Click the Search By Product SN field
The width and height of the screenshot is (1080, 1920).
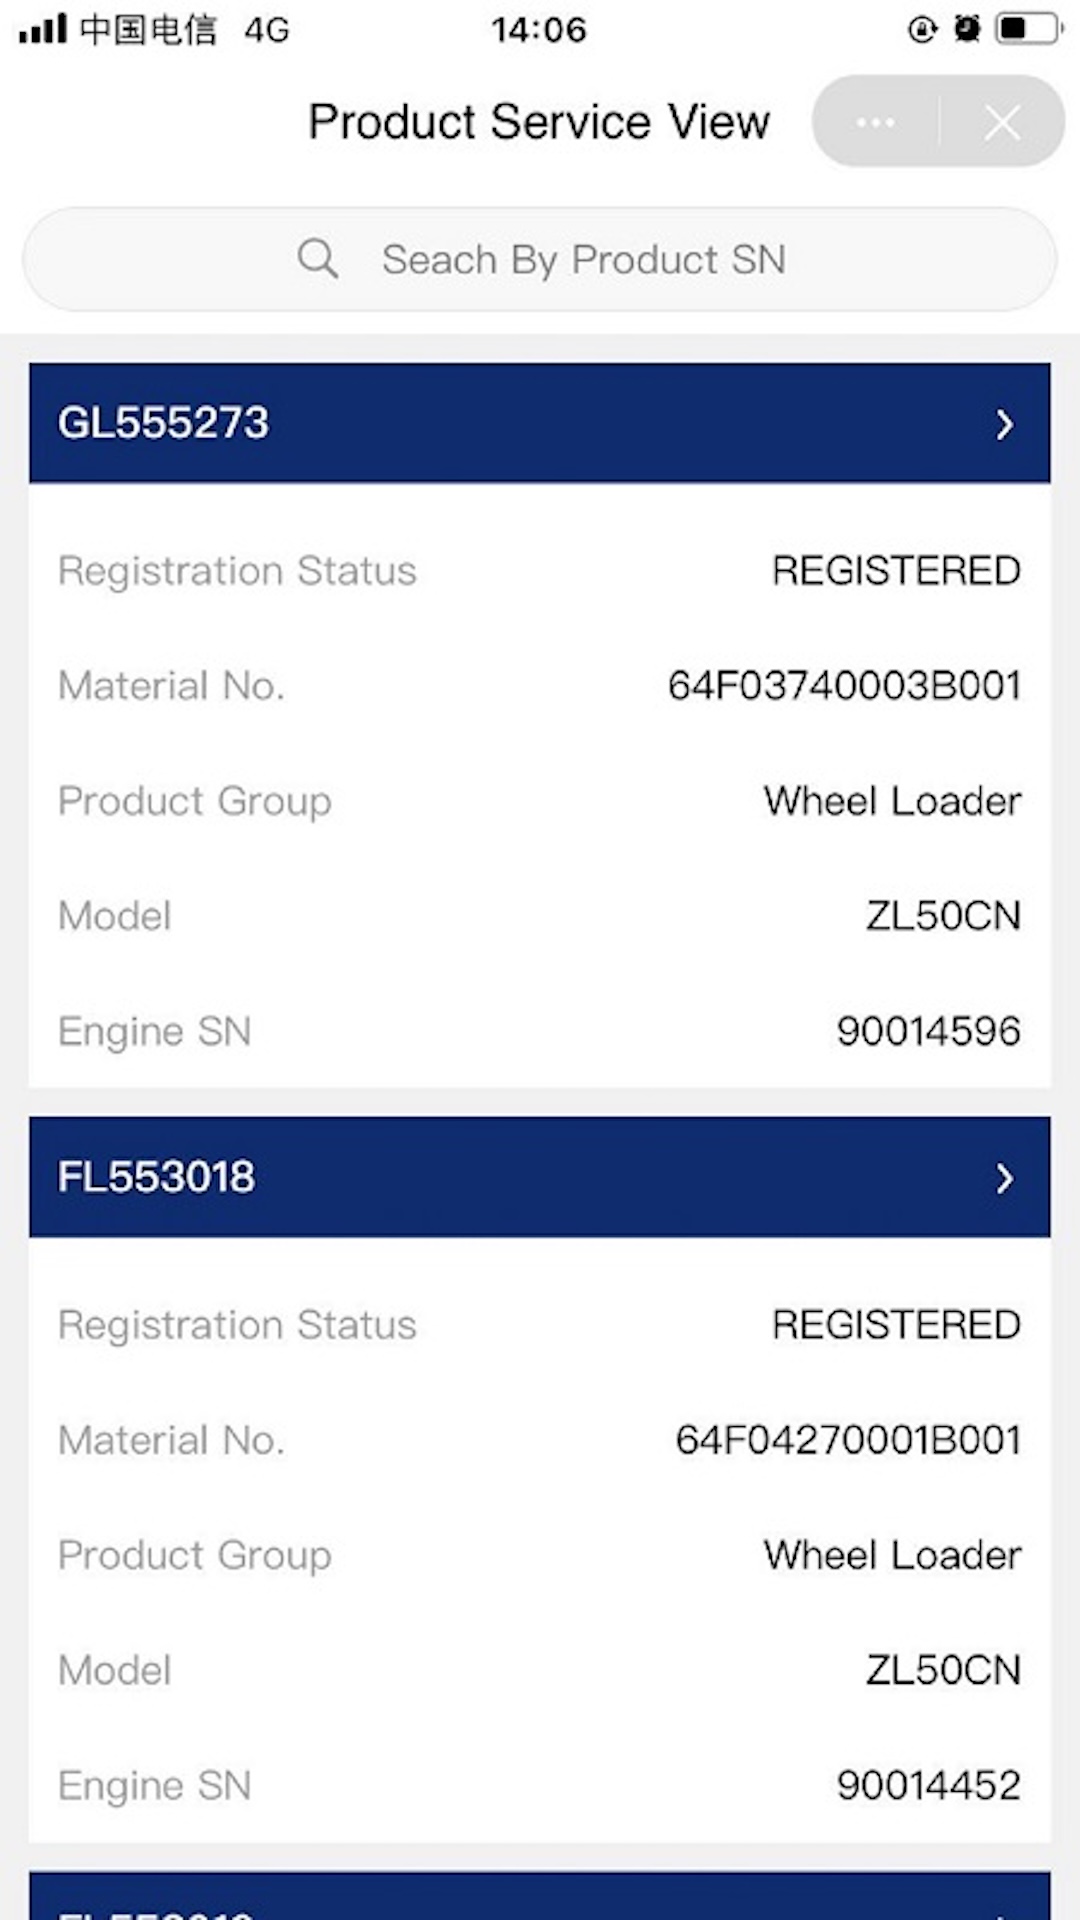[583, 260]
